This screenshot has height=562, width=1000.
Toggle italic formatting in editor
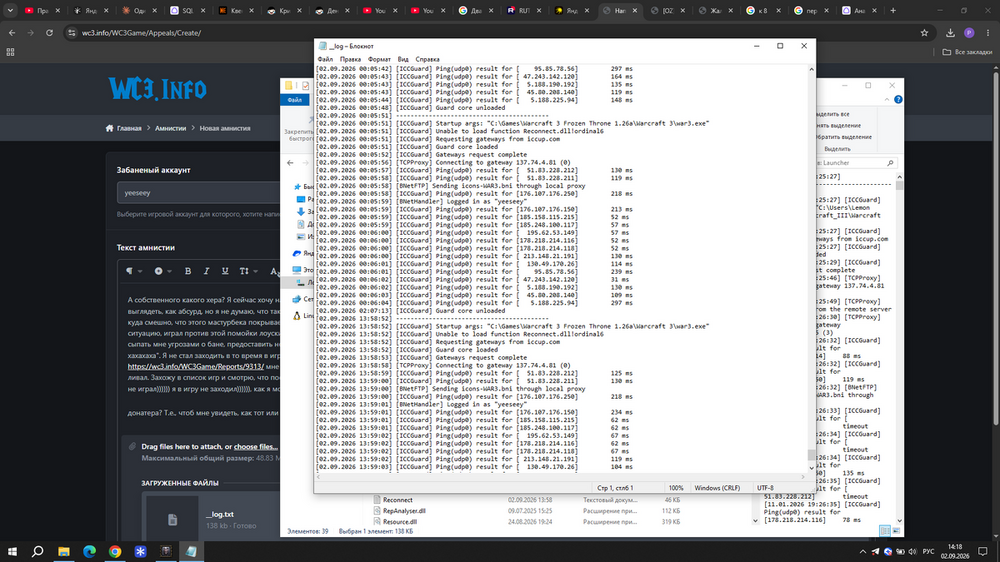[x=207, y=271]
